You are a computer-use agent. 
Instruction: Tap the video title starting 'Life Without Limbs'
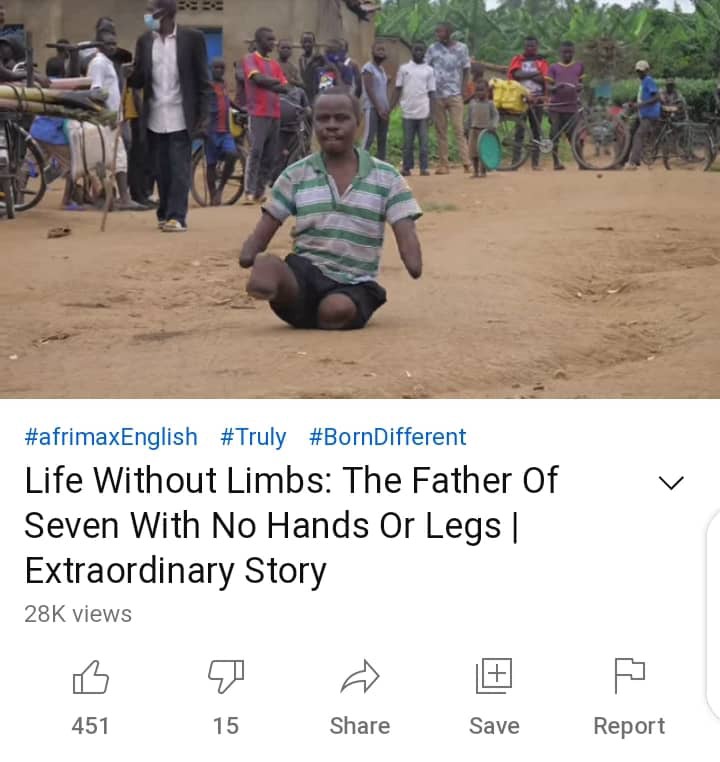tap(291, 525)
